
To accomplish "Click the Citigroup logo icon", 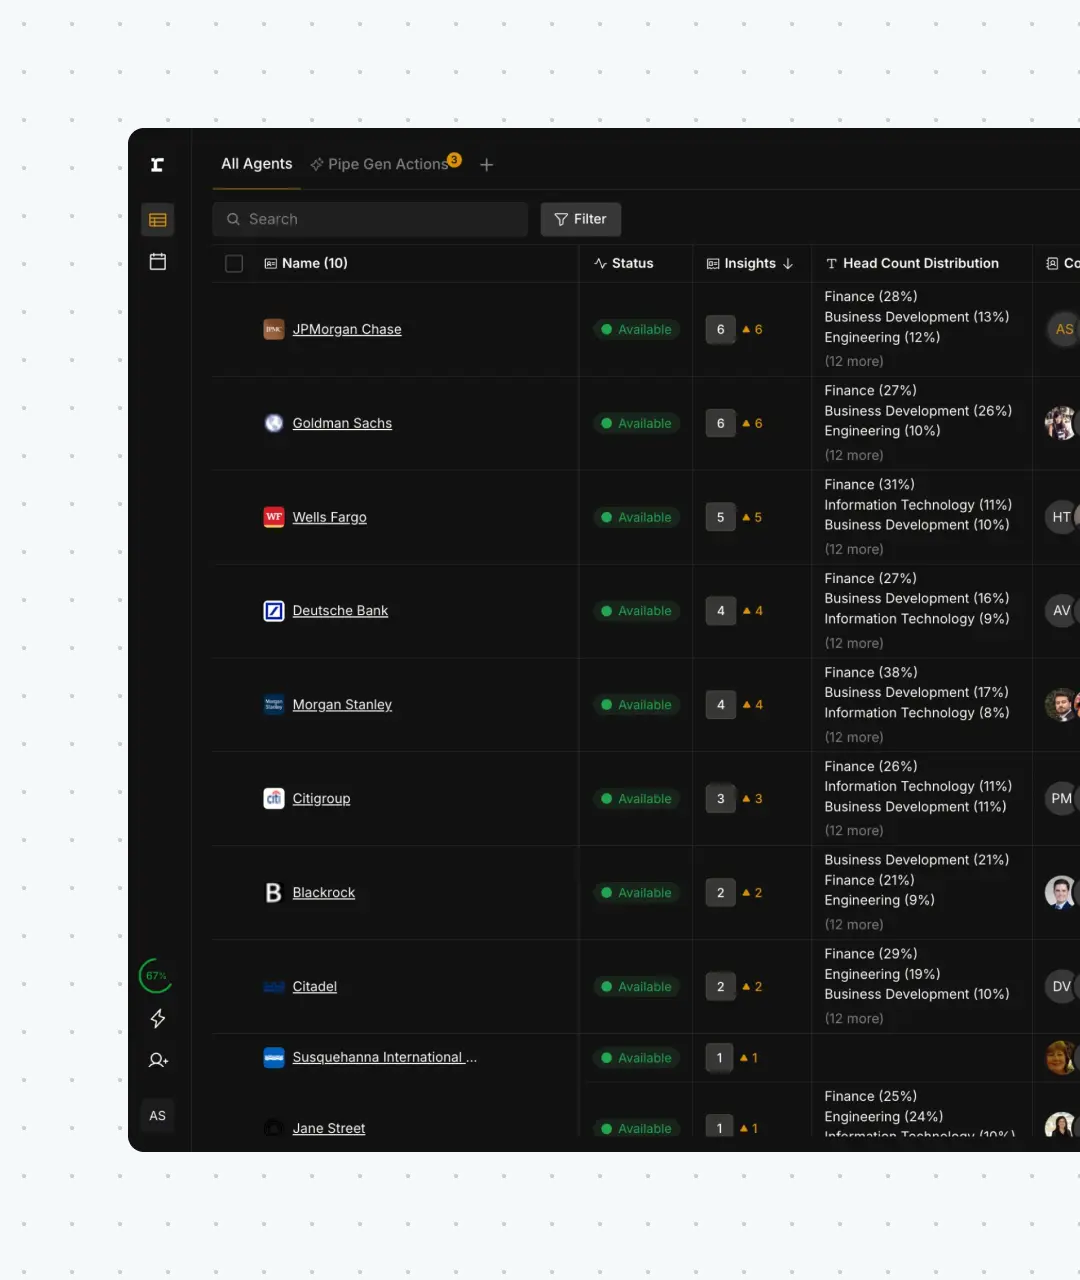I will (x=274, y=799).
